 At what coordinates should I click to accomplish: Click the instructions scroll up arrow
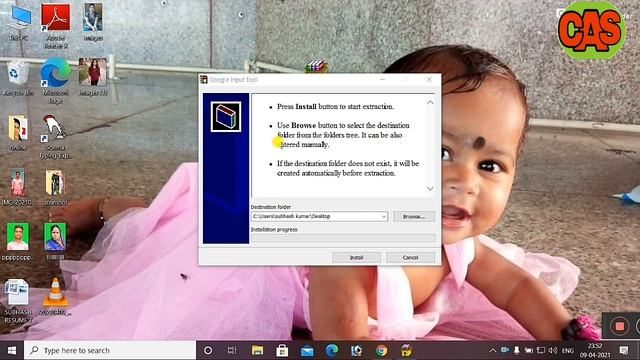pos(430,102)
